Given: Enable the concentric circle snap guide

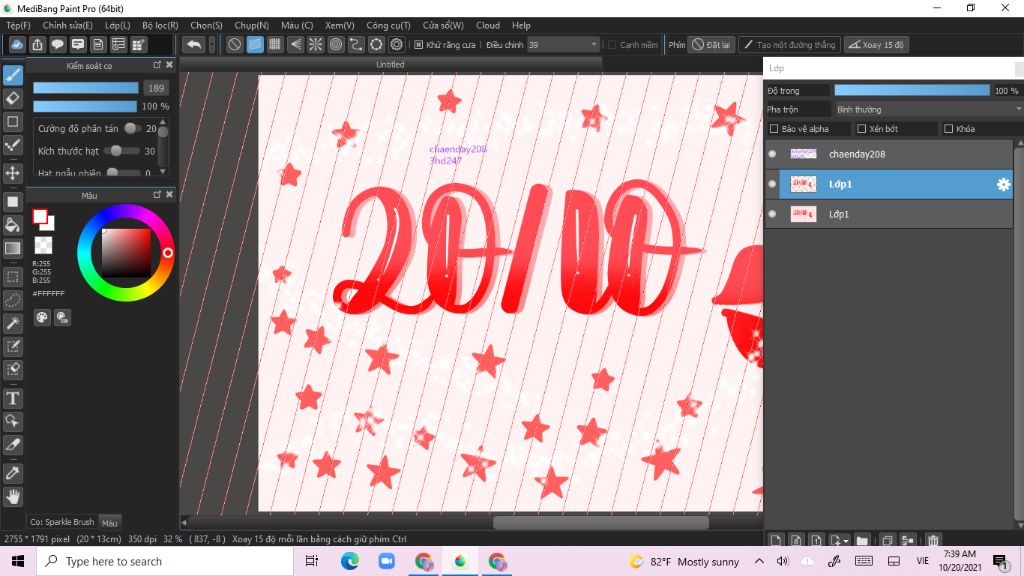Looking at the screenshot, I should point(336,44).
